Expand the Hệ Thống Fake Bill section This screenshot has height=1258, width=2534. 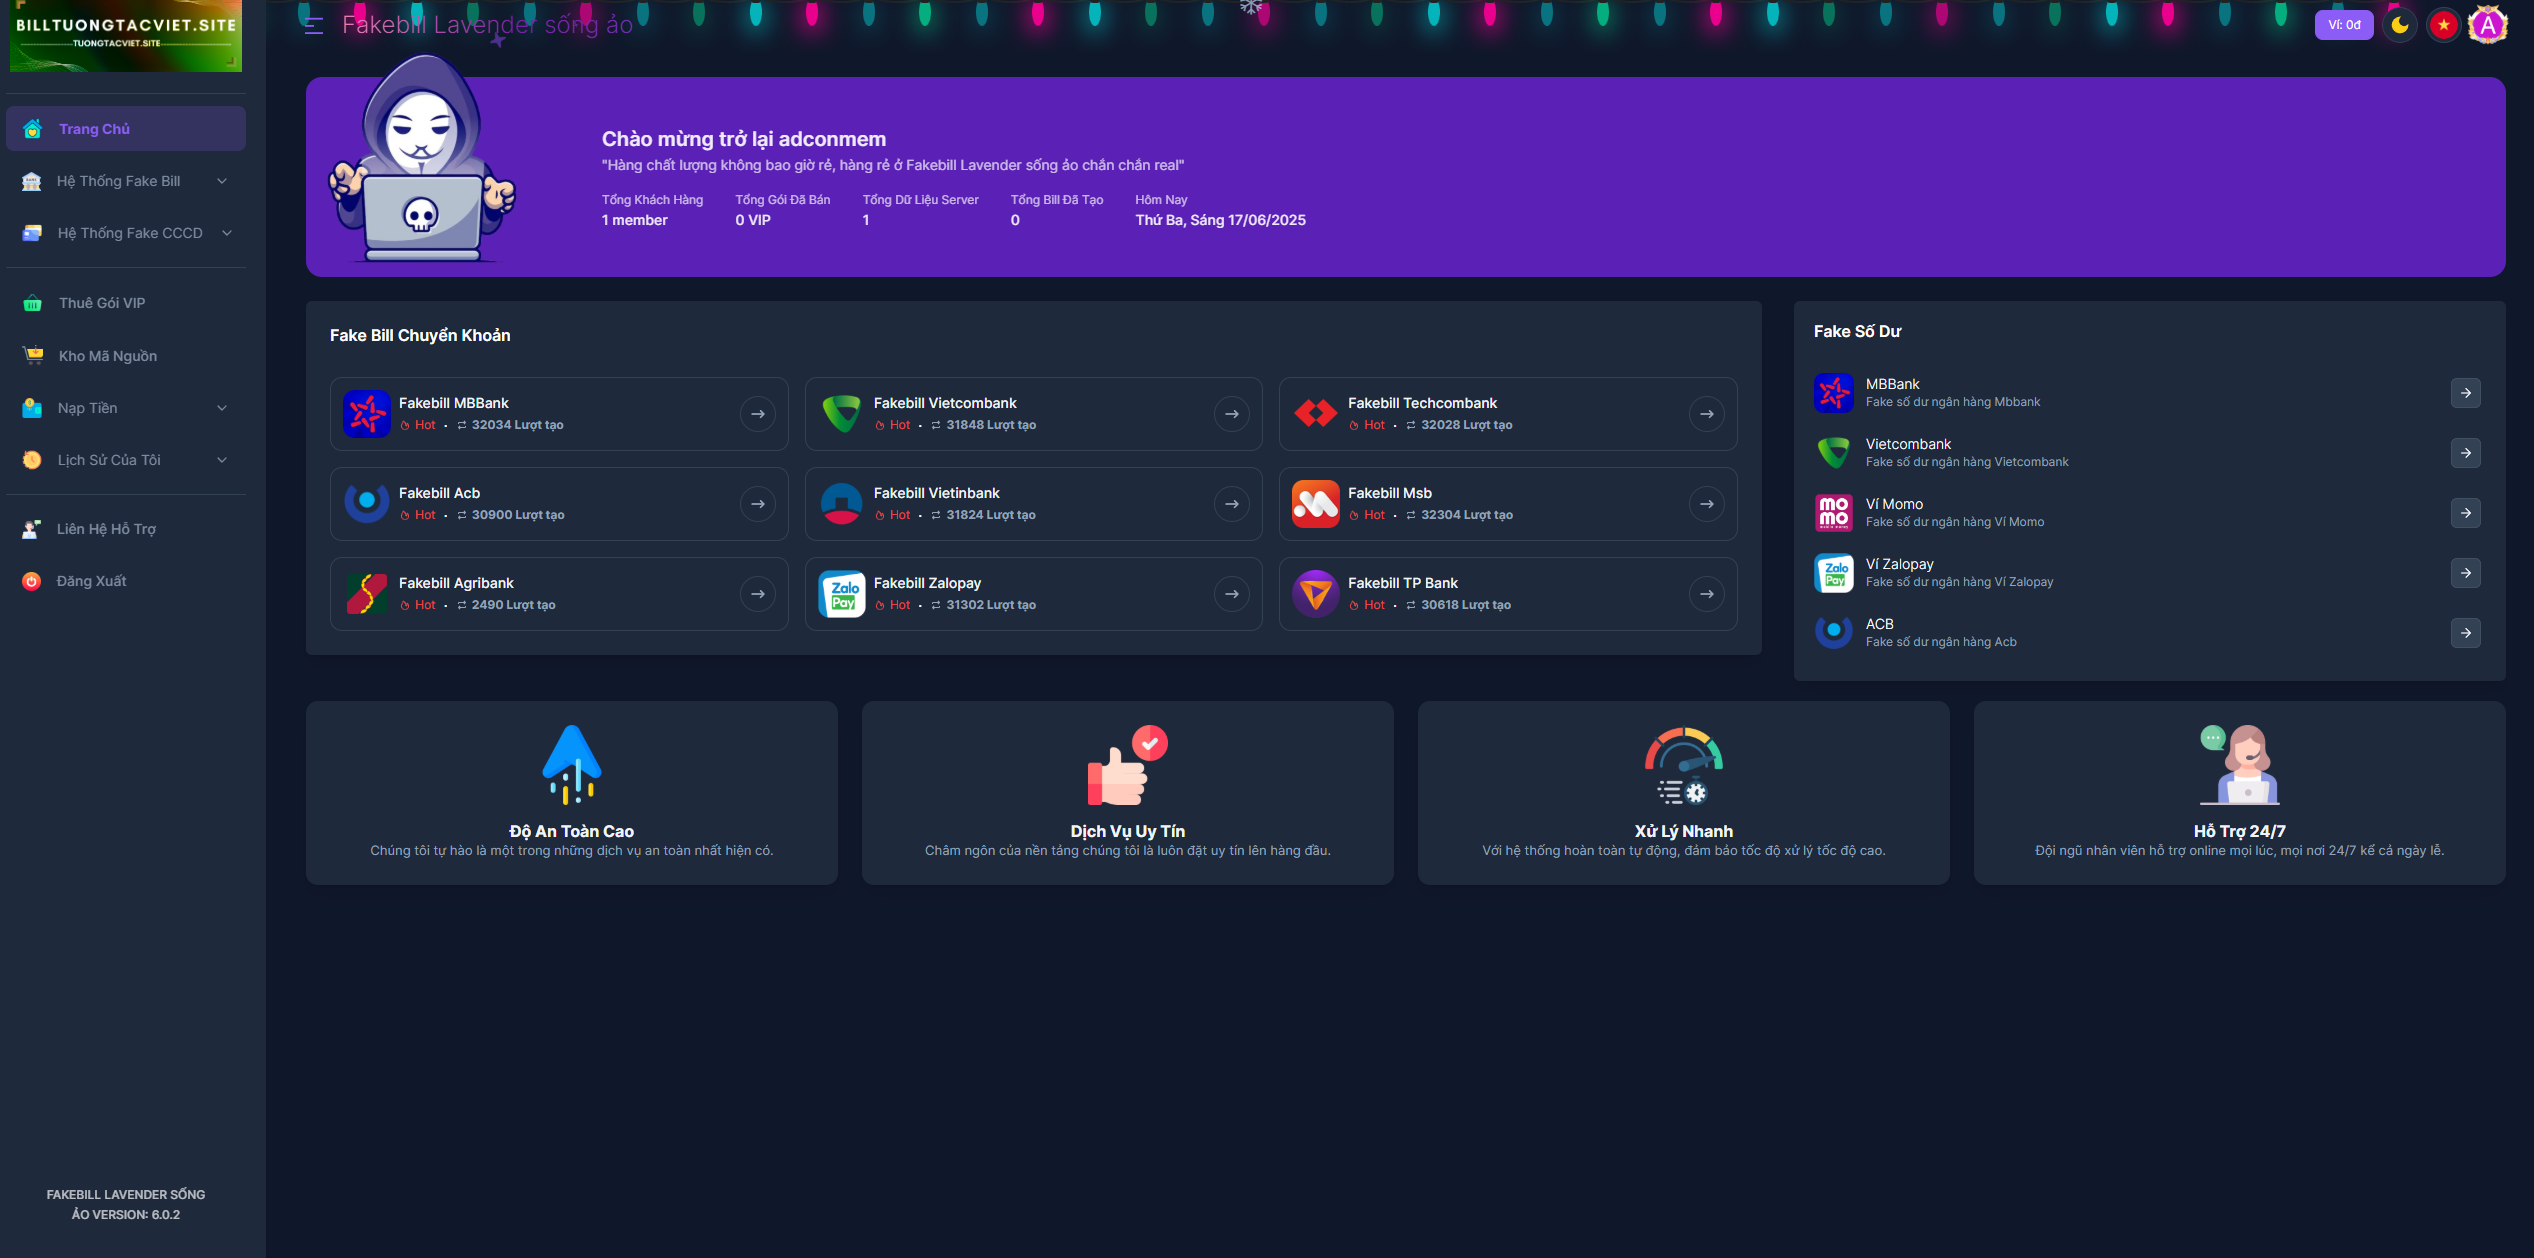pos(125,180)
